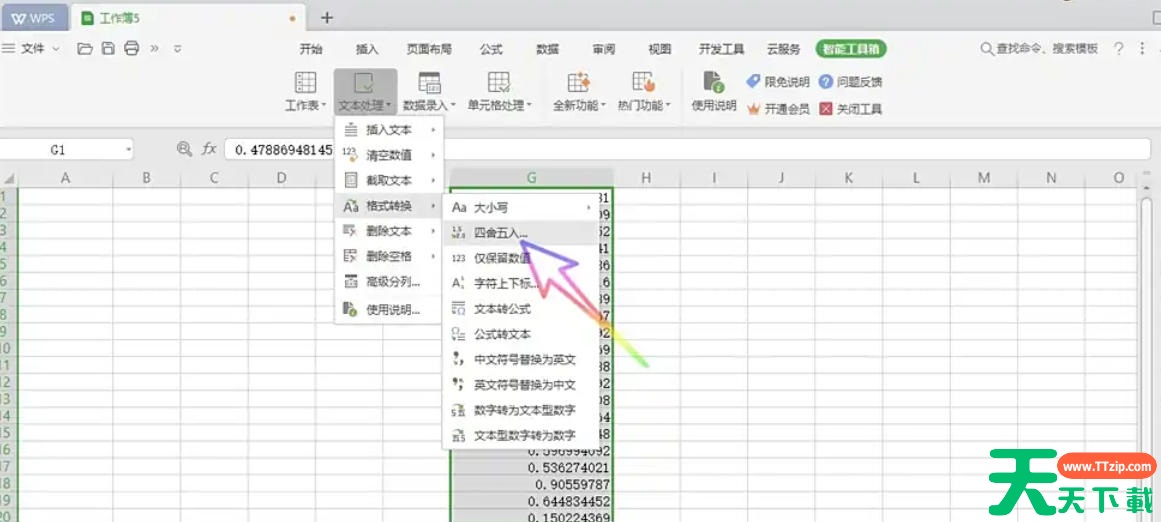The height and width of the screenshot is (522, 1161).
Task: Select 数字转为文本型数字 option
Action: (521, 410)
